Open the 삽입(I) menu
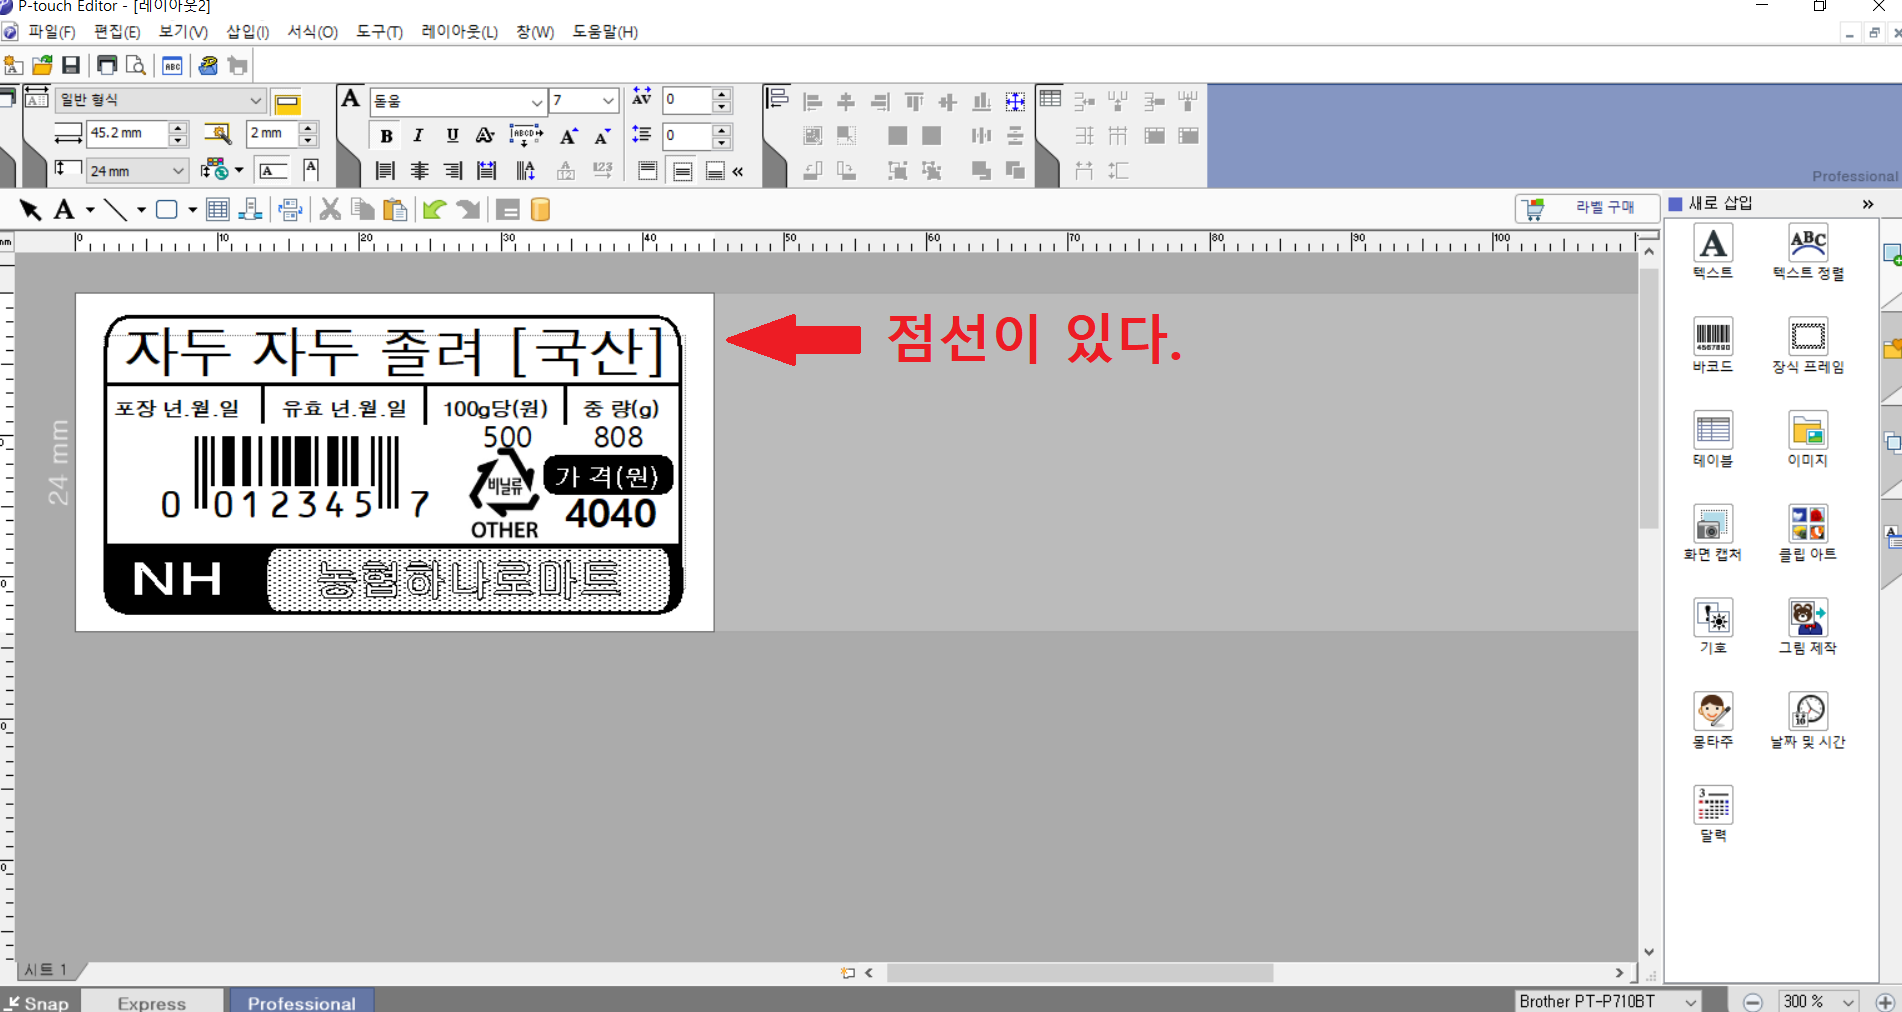Screen dimensions: 1902x1012 click(247, 32)
